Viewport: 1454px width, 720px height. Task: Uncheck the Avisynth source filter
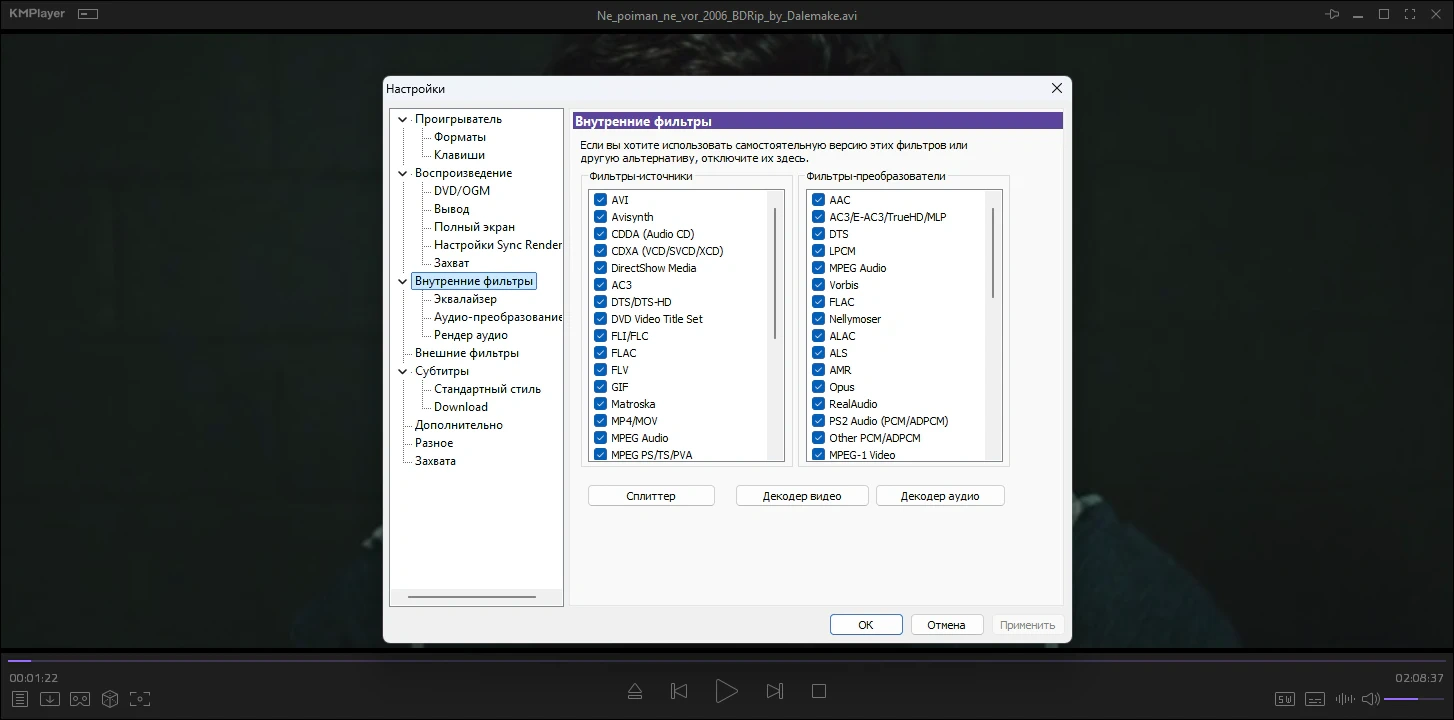(601, 217)
